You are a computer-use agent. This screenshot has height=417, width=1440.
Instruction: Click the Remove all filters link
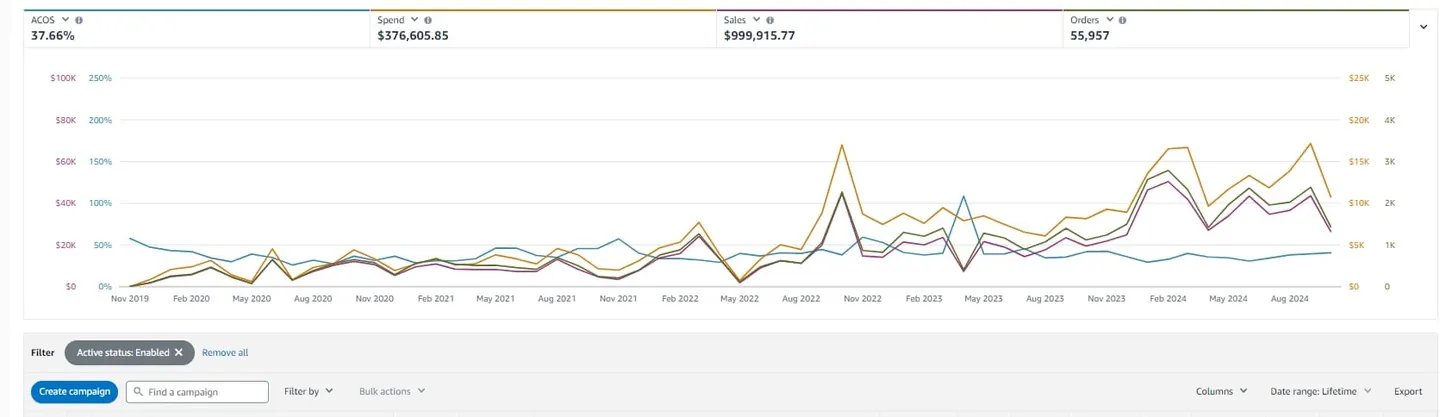pos(225,353)
